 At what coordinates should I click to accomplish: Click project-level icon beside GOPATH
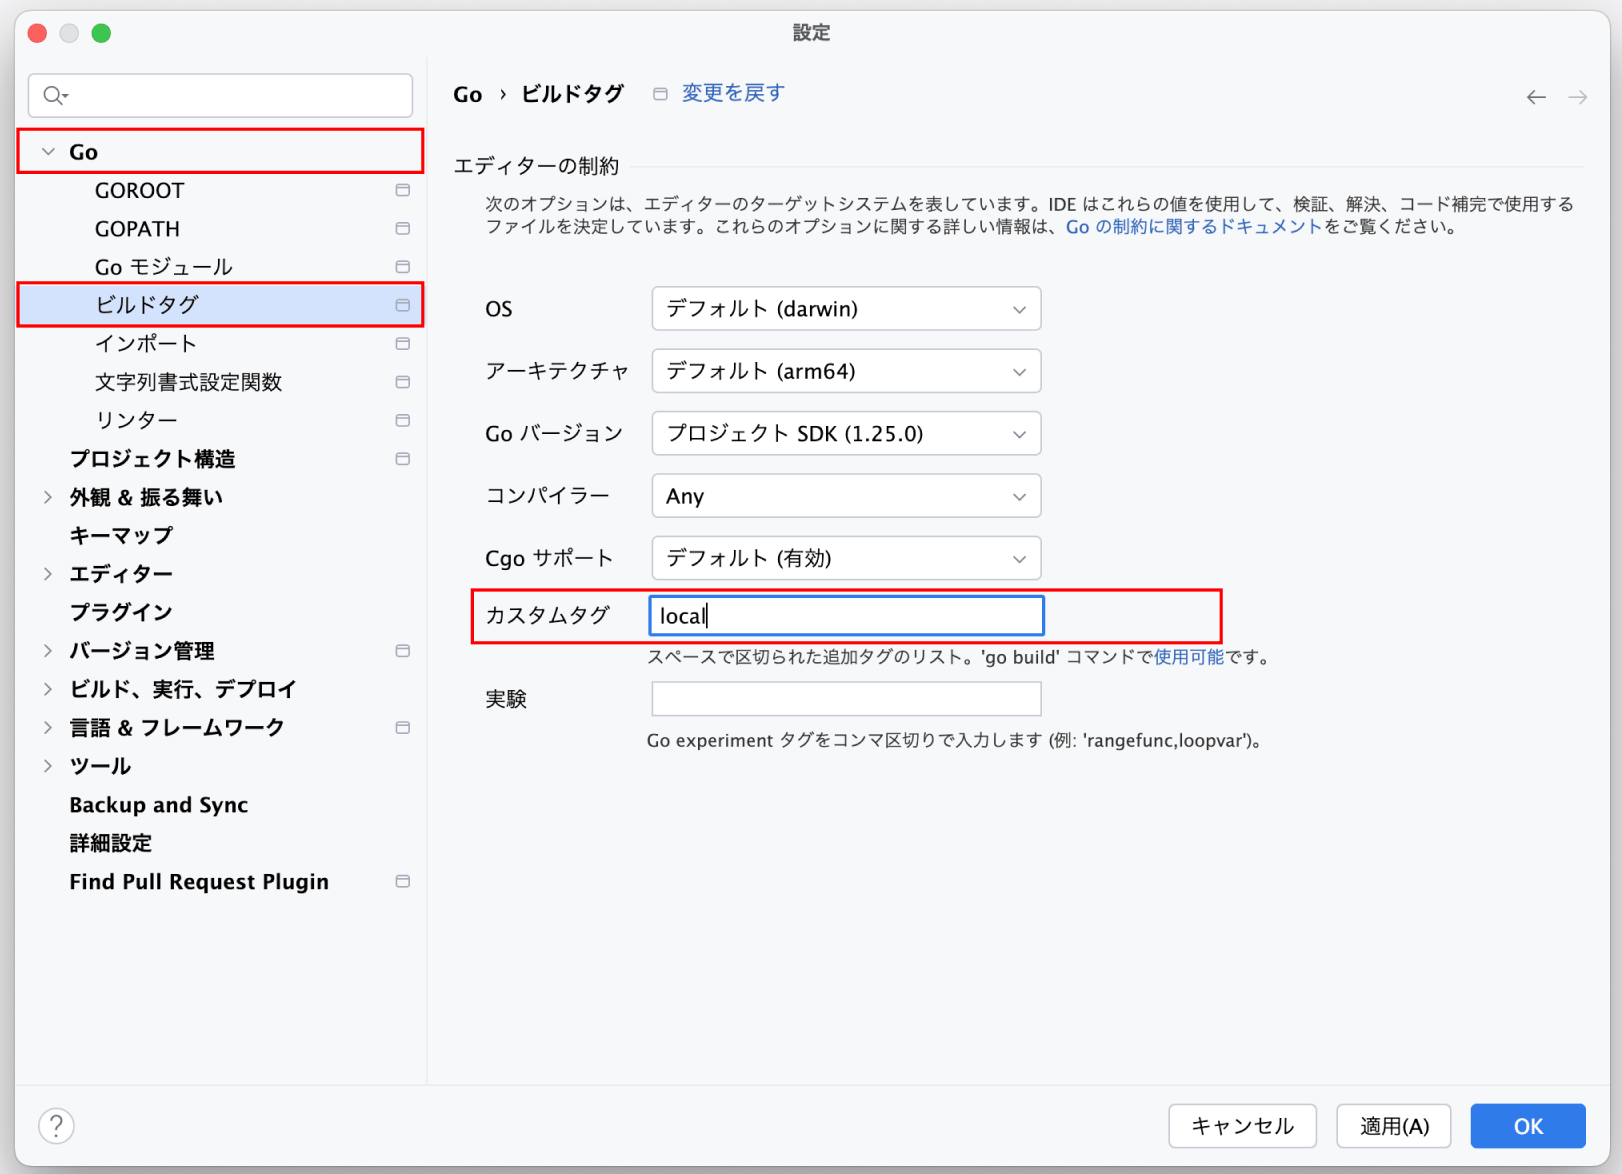point(402,229)
